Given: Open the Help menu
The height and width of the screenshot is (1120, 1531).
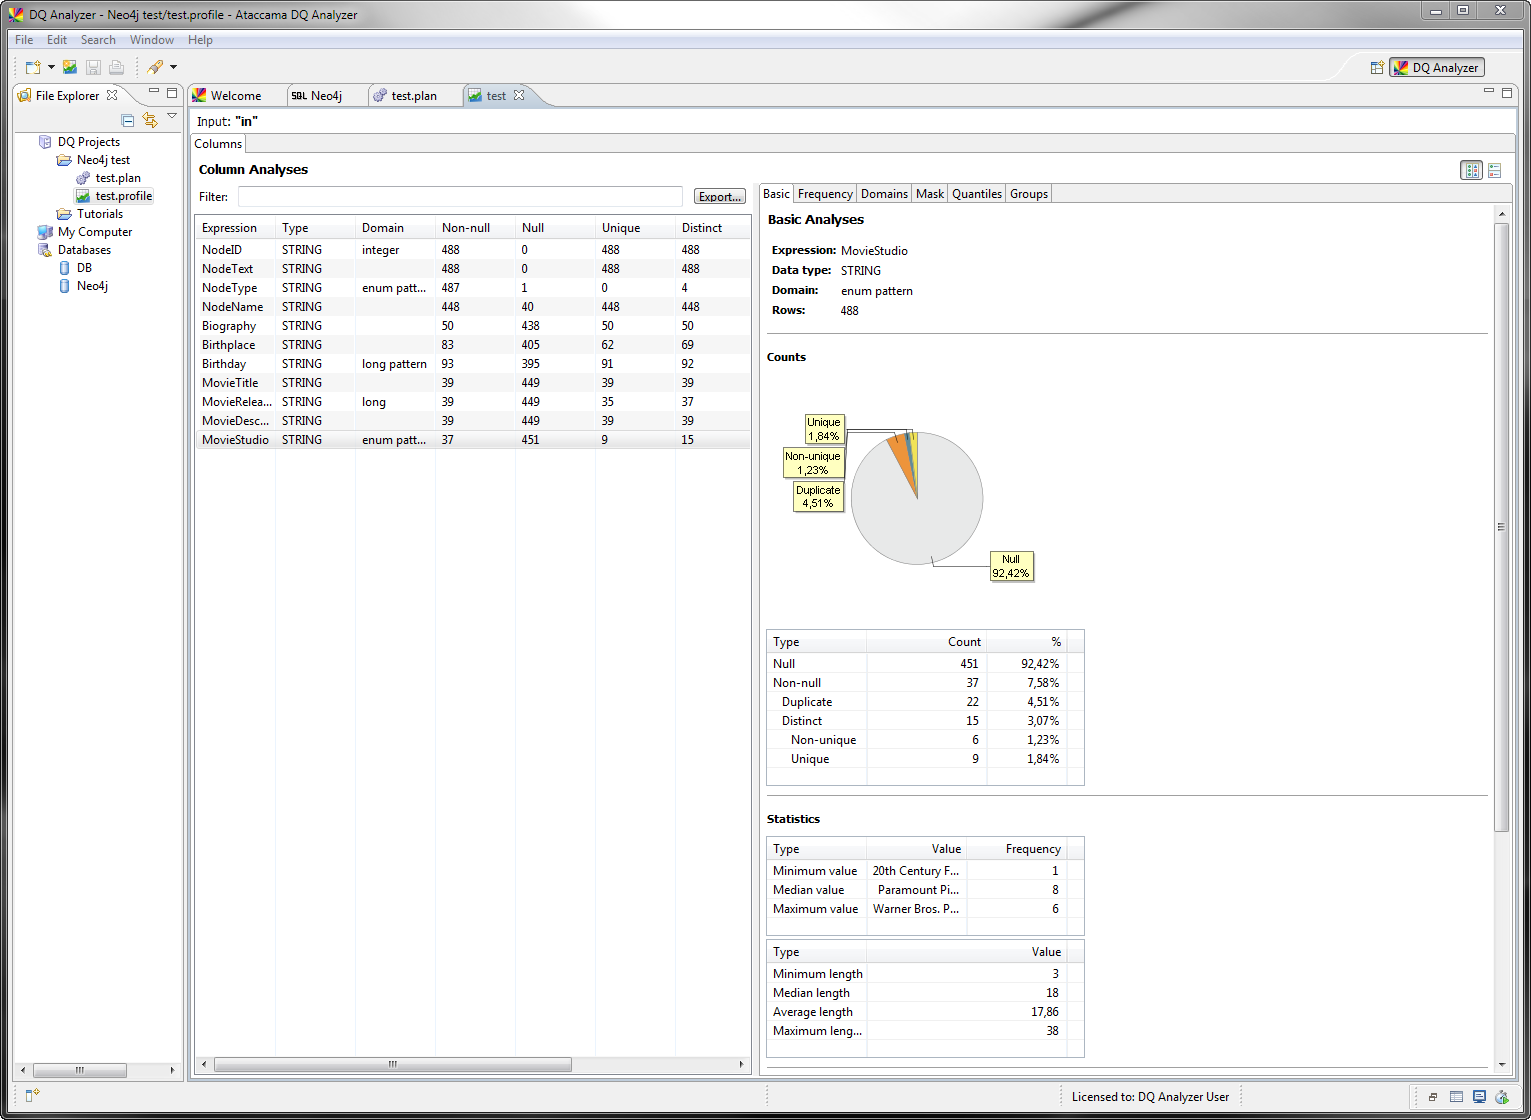Looking at the screenshot, I should click(x=200, y=40).
